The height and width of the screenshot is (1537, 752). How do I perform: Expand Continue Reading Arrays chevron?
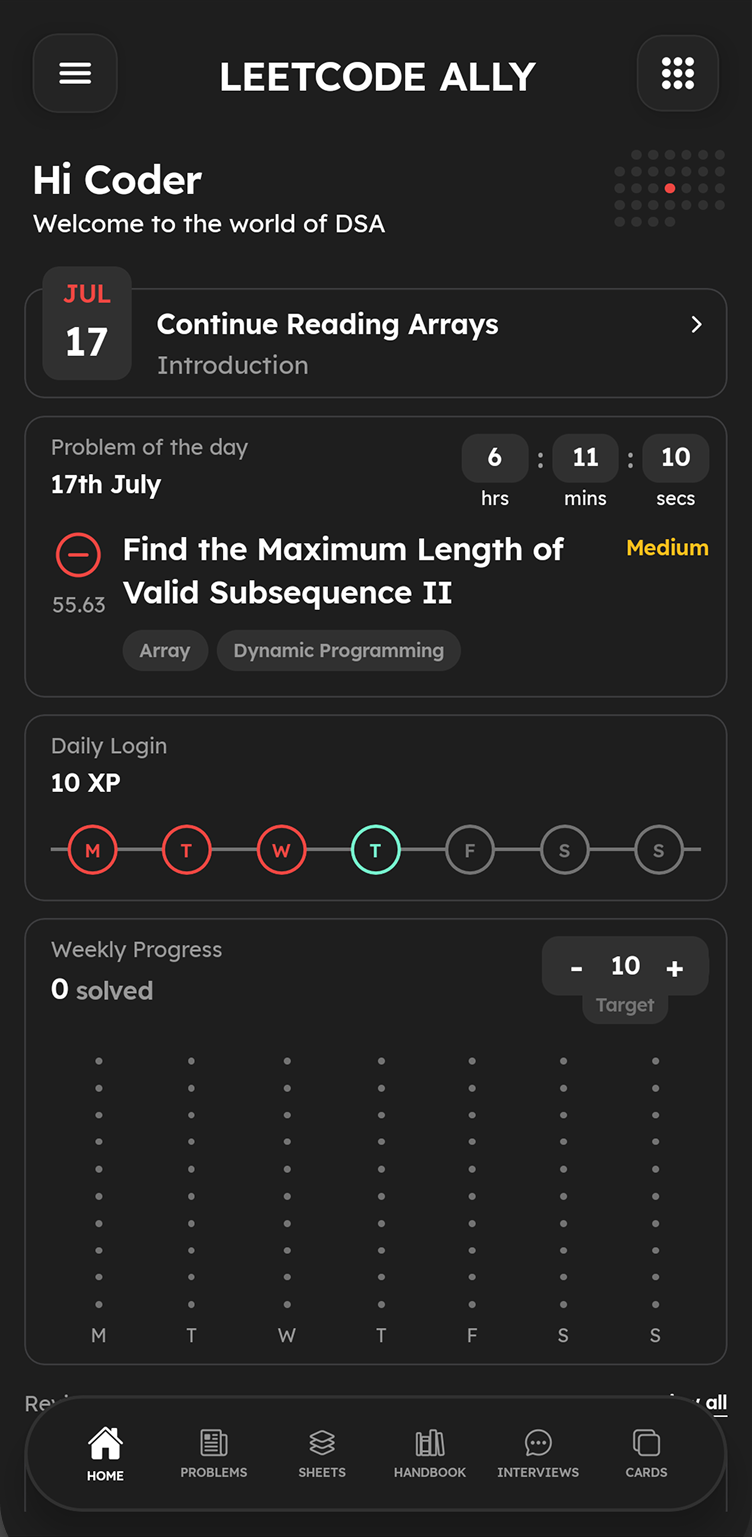(696, 325)
